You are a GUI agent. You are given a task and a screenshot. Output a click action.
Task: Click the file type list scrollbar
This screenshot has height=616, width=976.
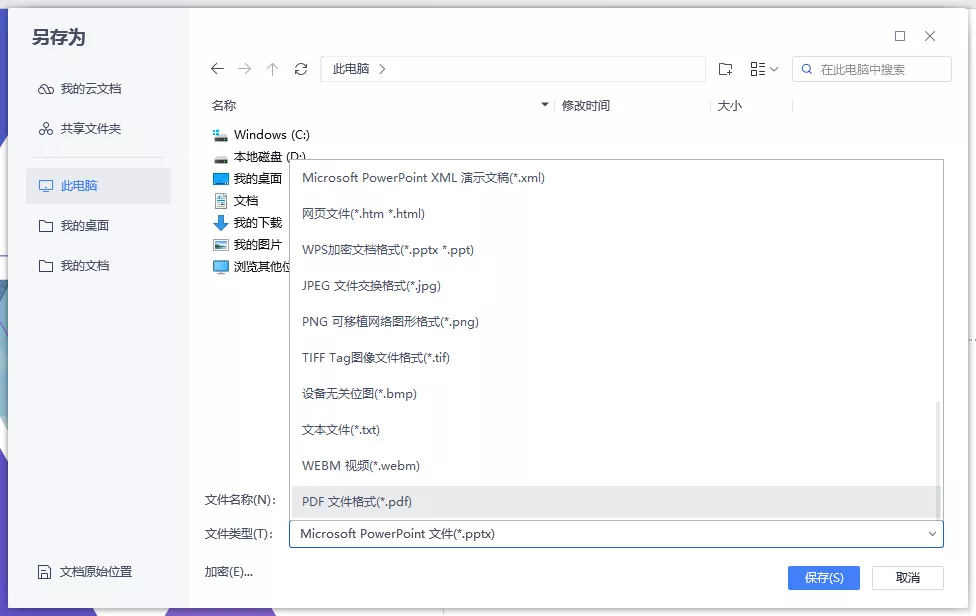937,459
